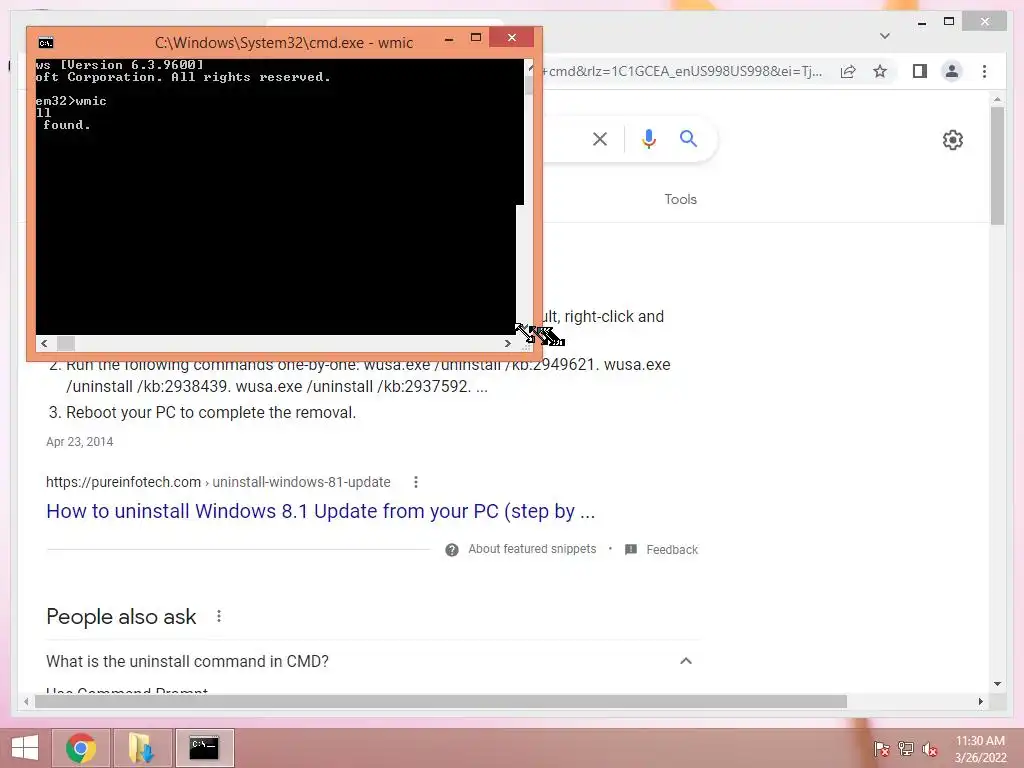Screen dimensions: 1024x768
Task: Open Chrome from the taskbar
Action: coord(81,748)
